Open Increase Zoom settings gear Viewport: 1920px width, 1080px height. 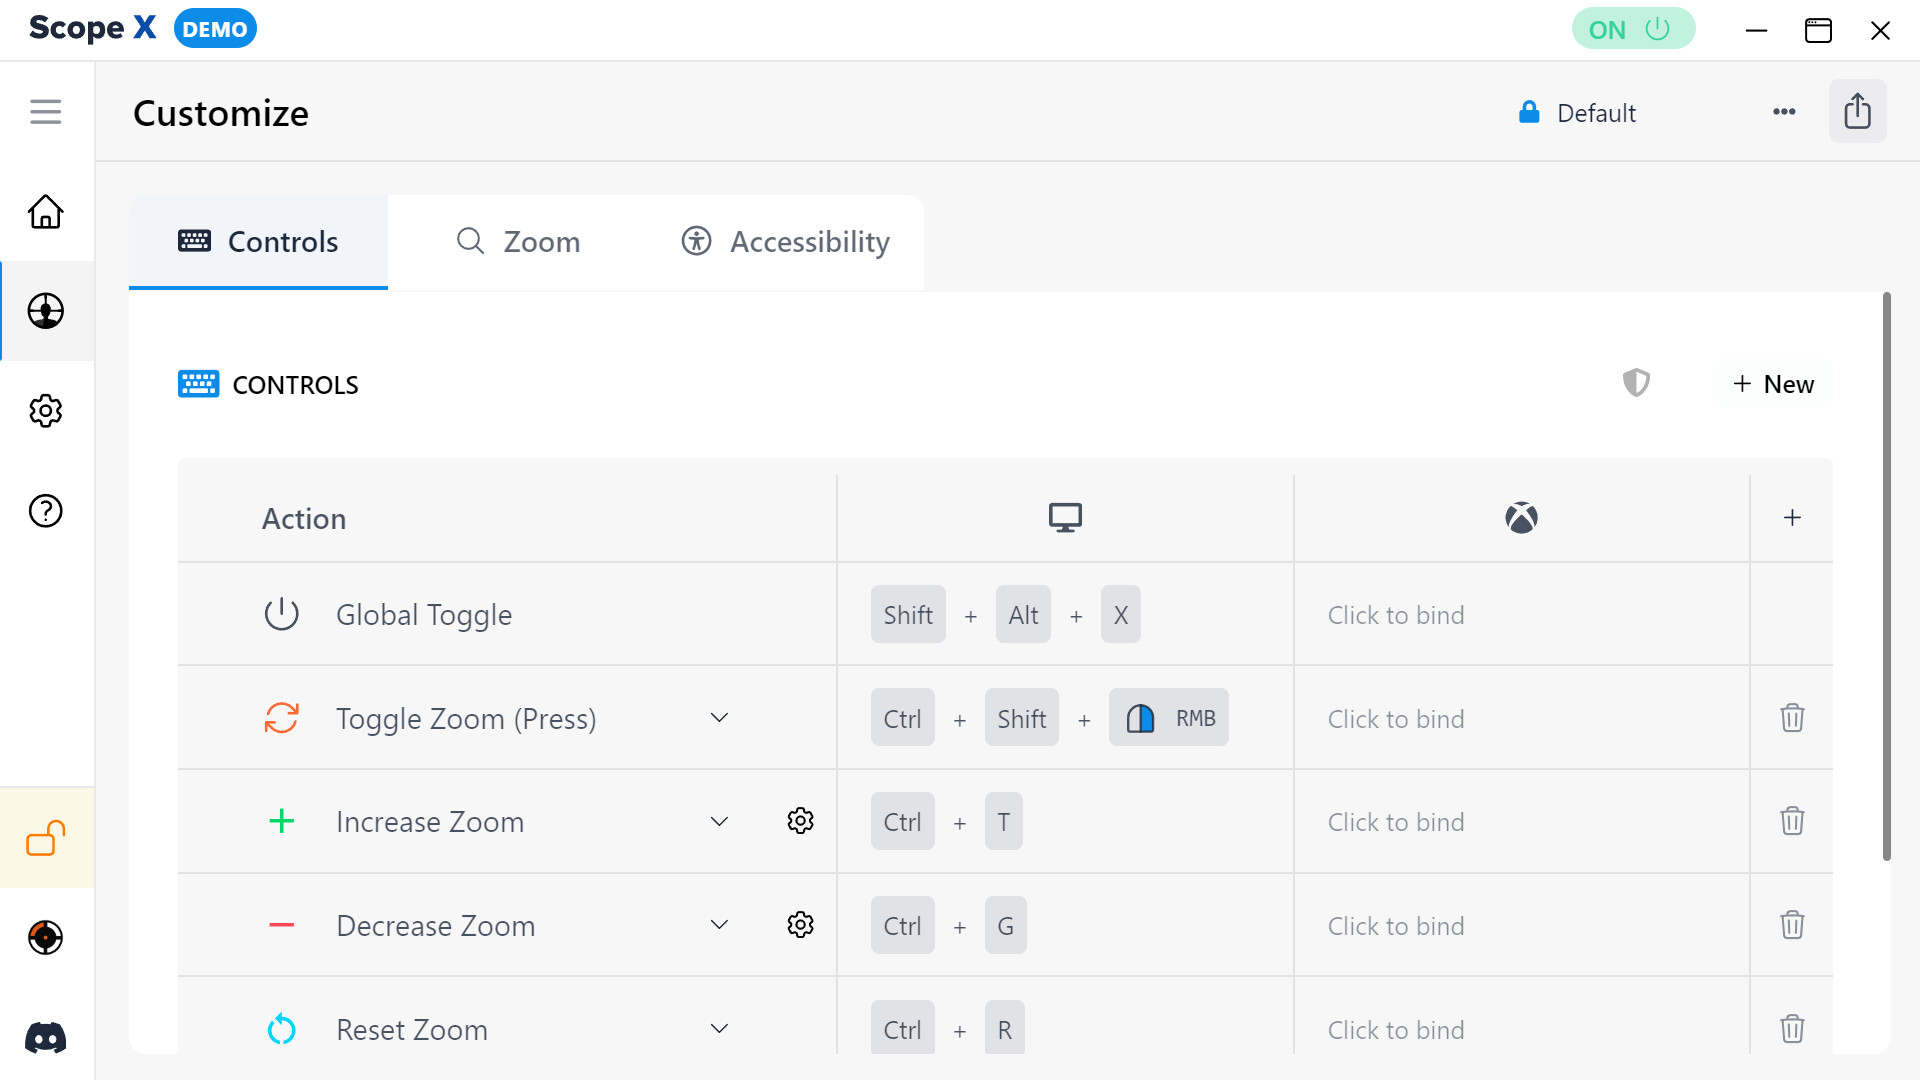point(800,821)
